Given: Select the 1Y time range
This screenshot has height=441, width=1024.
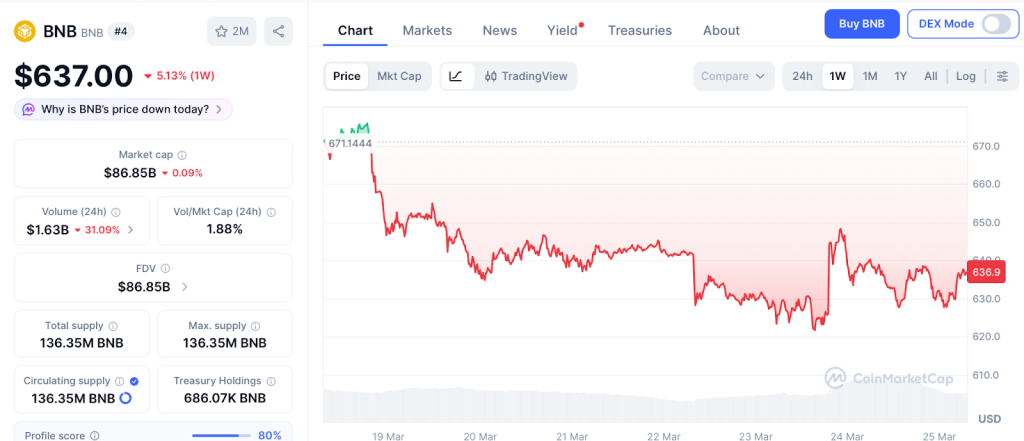Looking at the screenshot, I should pos(900,76).
